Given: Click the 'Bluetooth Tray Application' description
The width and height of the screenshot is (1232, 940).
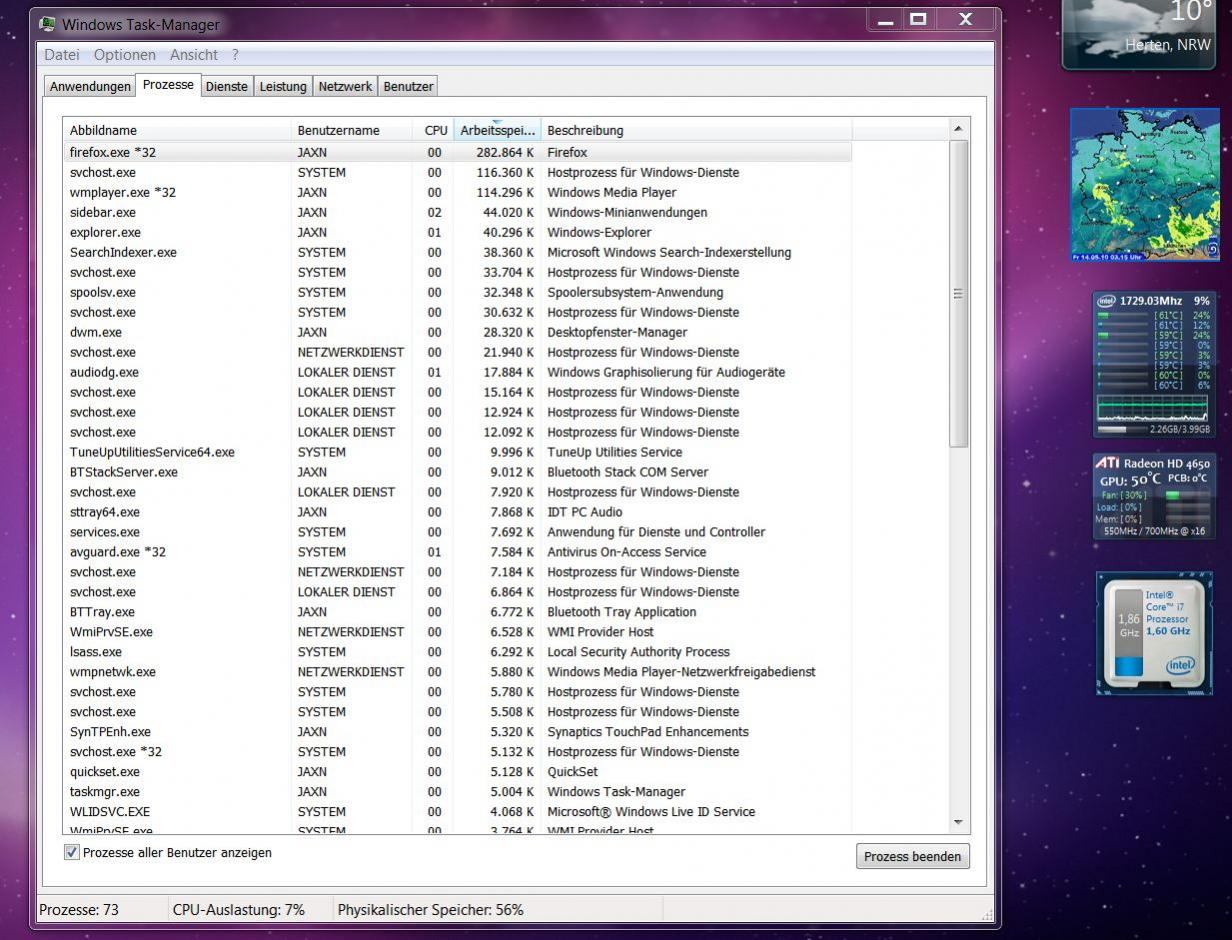Looking at the screenshot, I should 621,612.
